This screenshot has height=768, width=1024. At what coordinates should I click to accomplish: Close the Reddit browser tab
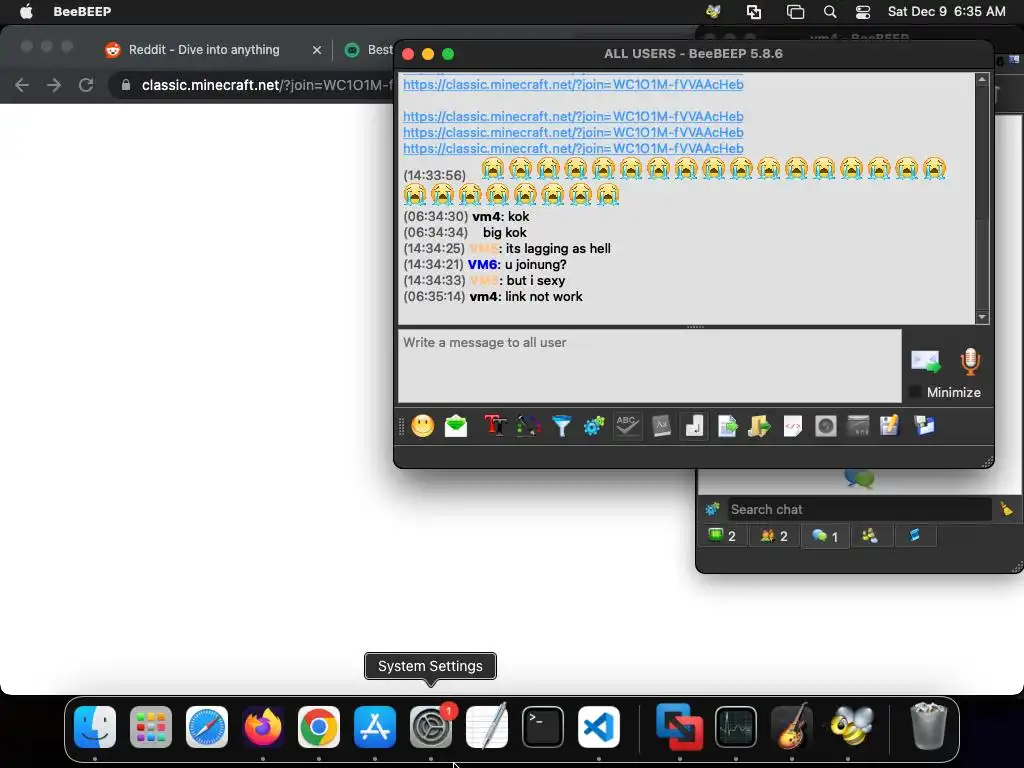click(x=317, y=50)
